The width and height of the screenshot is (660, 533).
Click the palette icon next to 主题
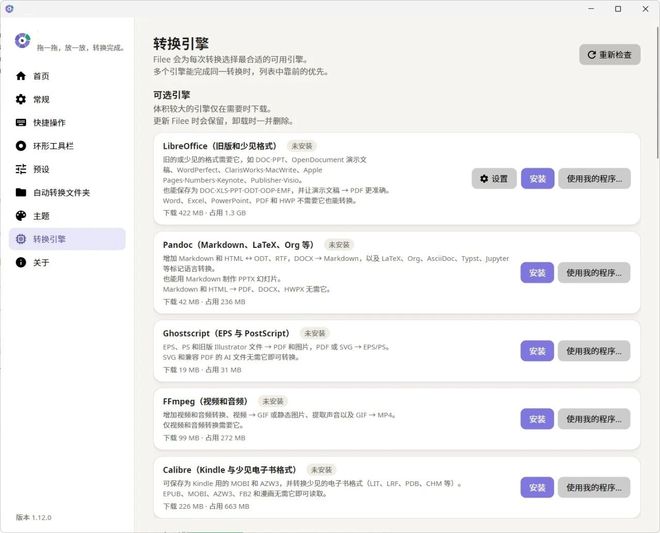(21, 216)
